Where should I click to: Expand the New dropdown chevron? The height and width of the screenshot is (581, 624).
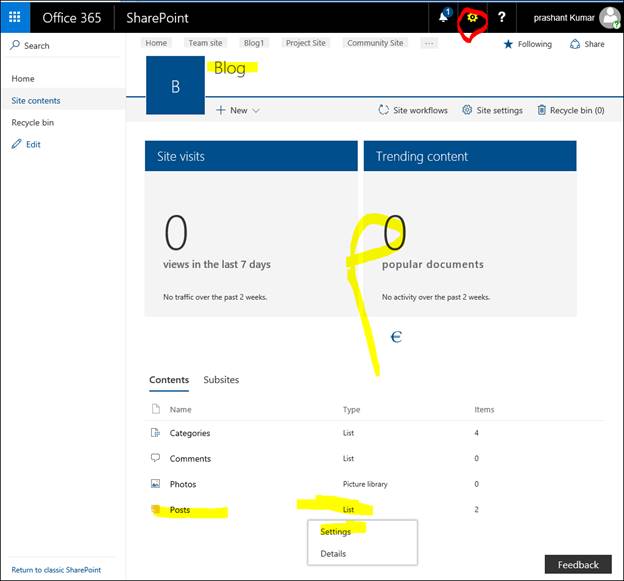256,110
